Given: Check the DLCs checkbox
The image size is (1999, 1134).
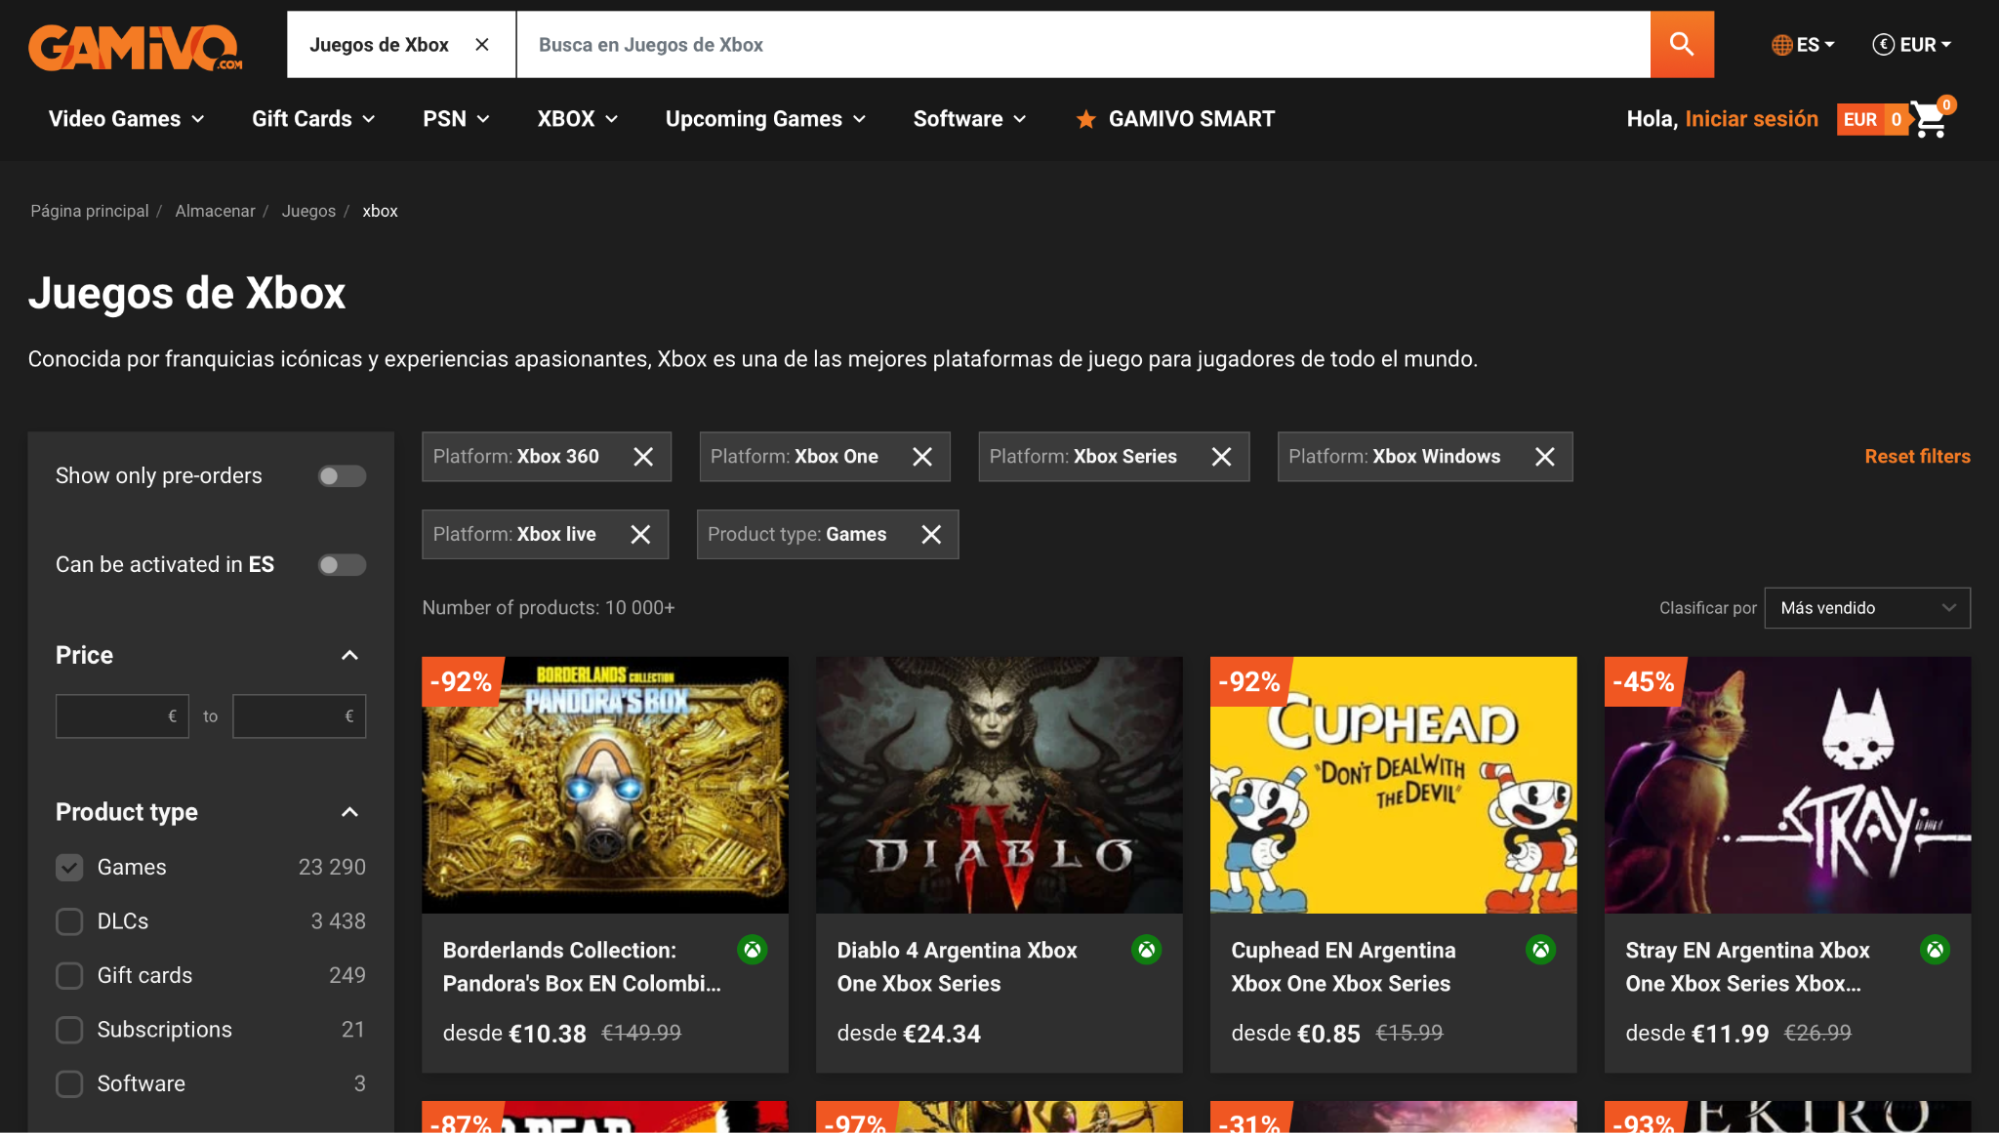Looking at the screenshot, I should point(69,921).
